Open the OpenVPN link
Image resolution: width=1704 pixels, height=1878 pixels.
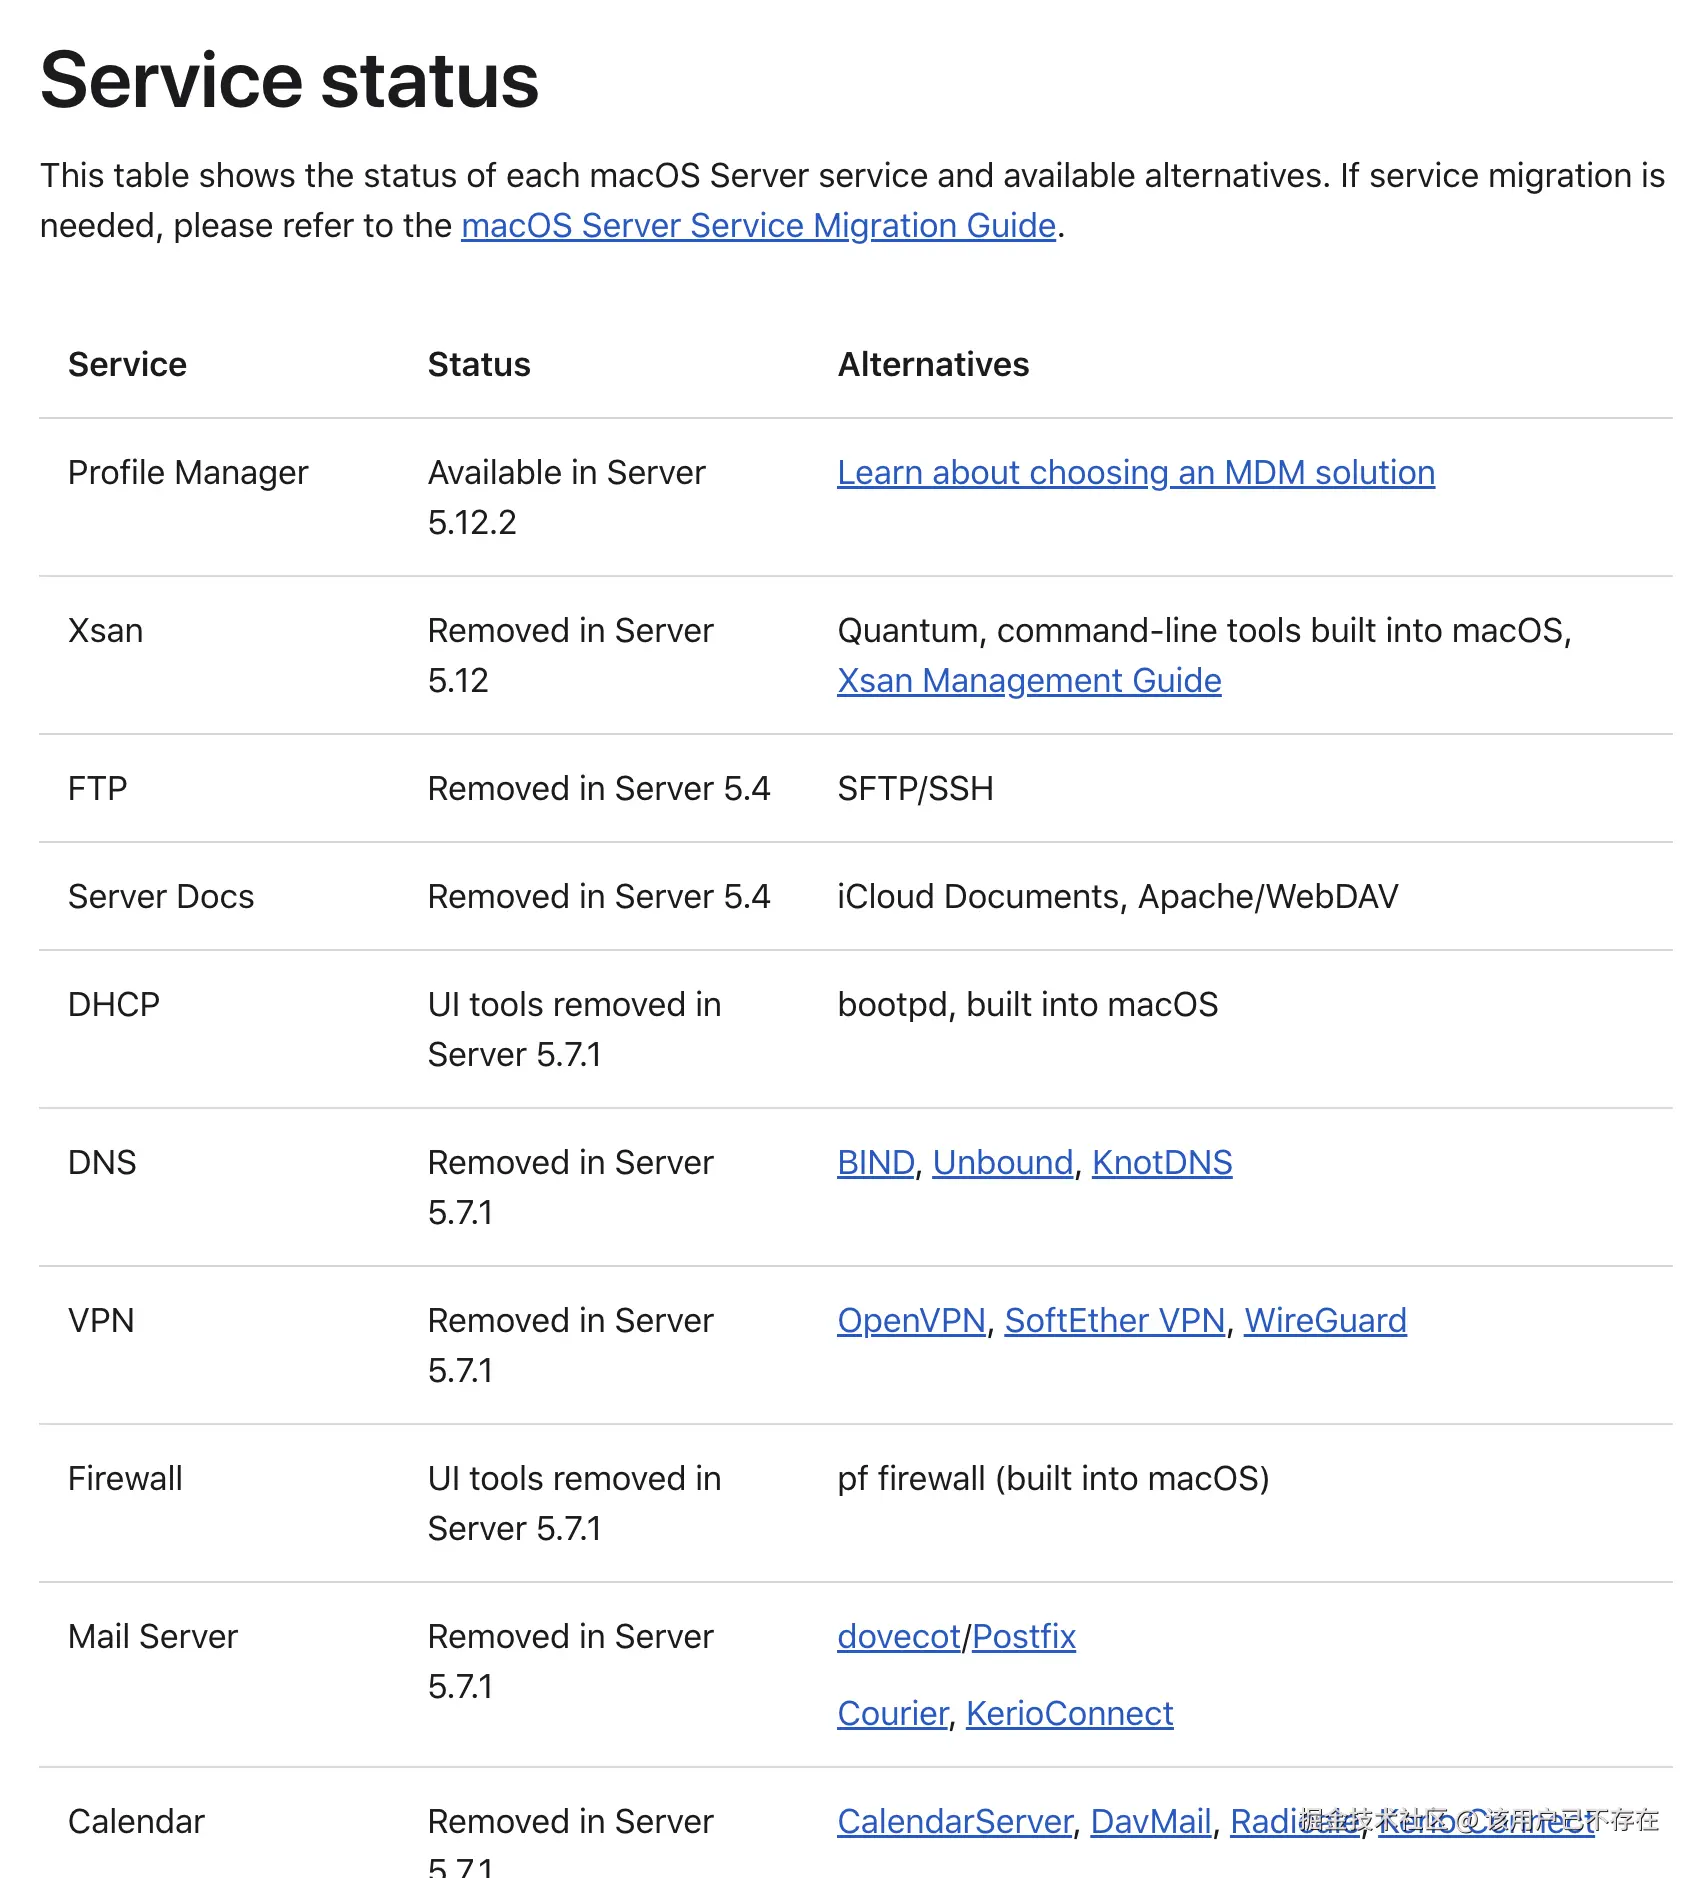[911, 1321]
